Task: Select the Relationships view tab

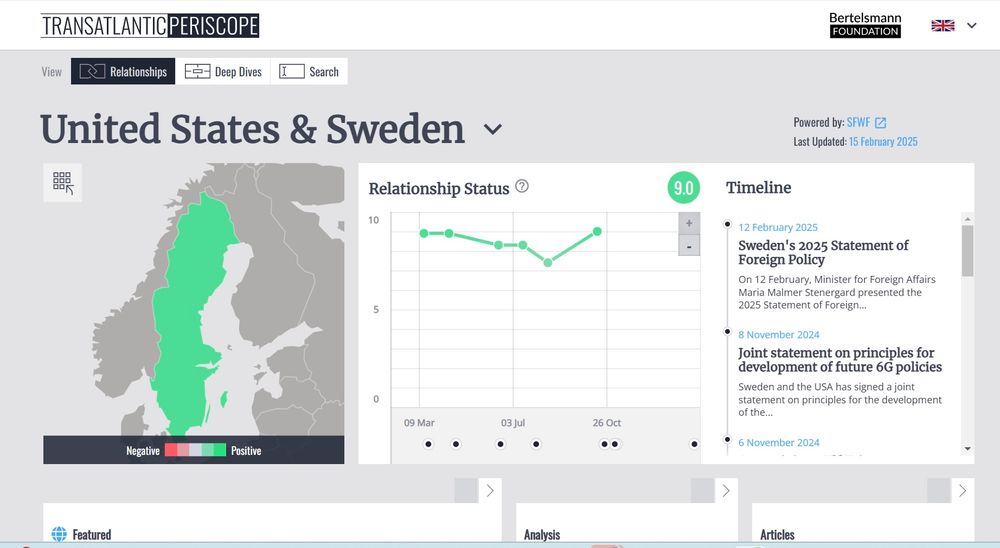Action: click(x=123, y=71)
